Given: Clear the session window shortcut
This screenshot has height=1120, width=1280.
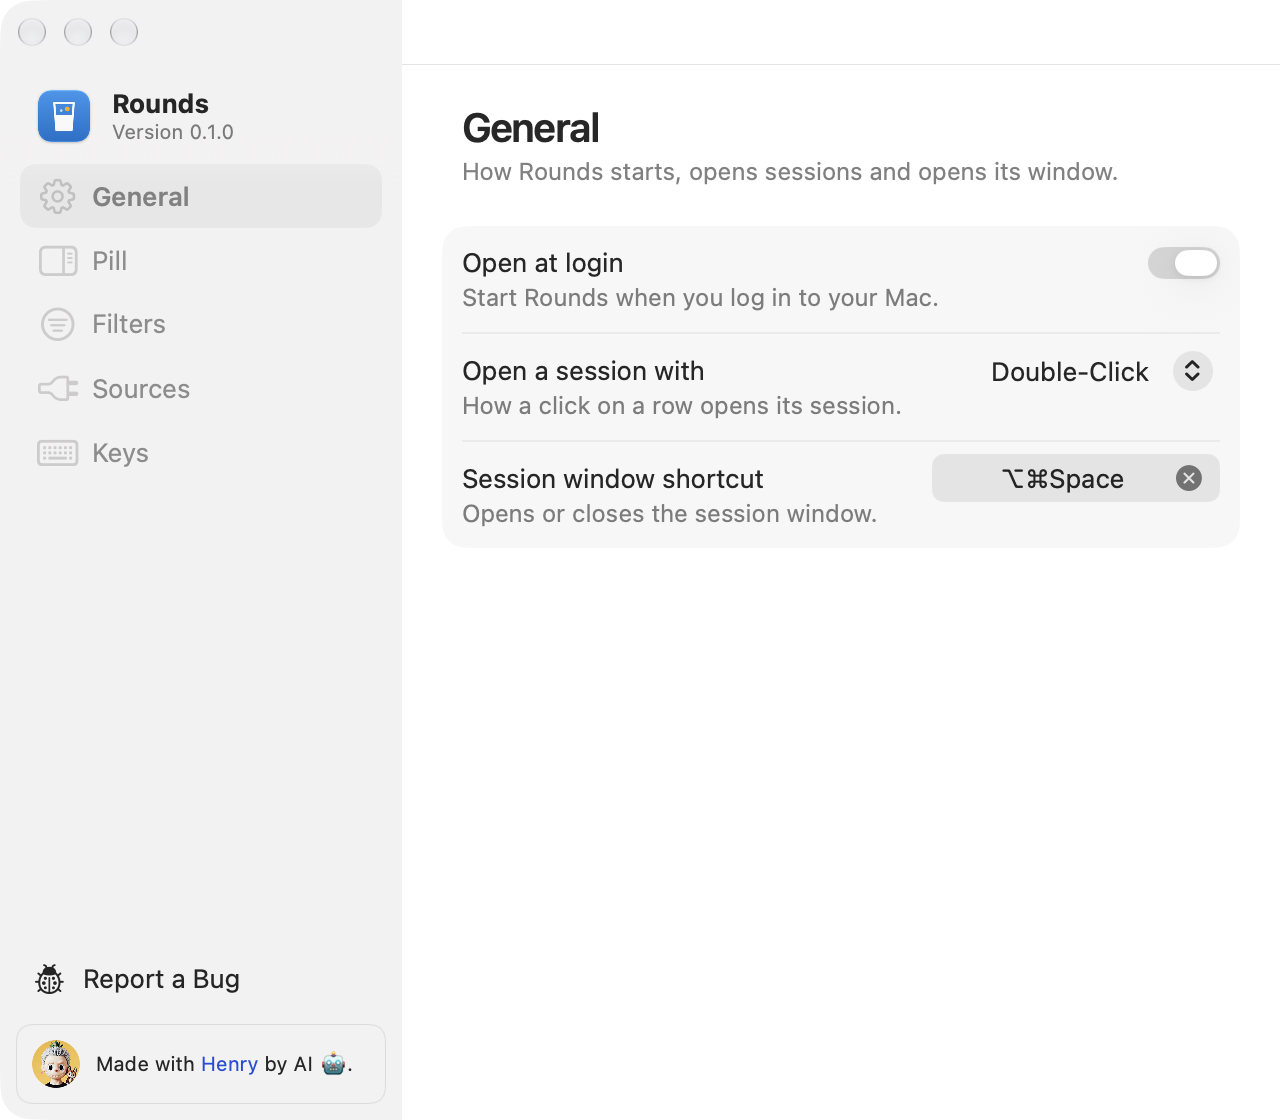Looking at the screenshot, I should pyautogui.click(x=1189, y=478).
